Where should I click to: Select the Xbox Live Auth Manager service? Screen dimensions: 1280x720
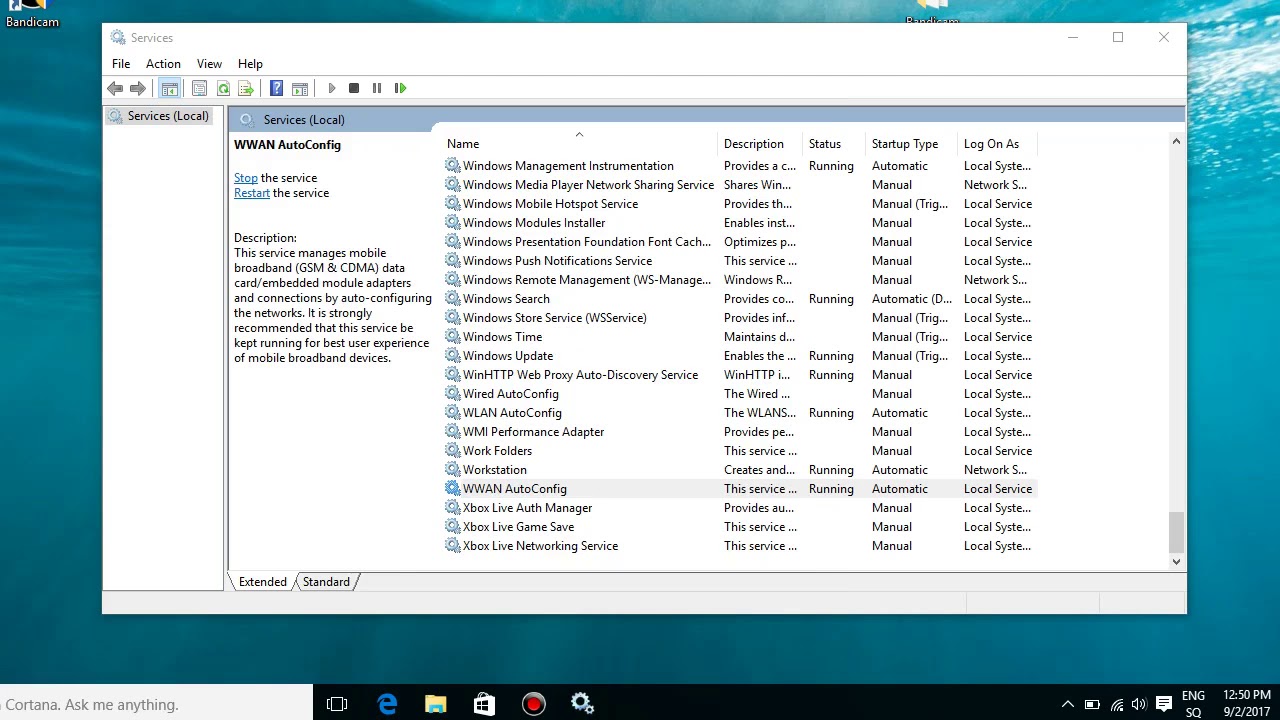pyautogui.click(x=740, y=508)
